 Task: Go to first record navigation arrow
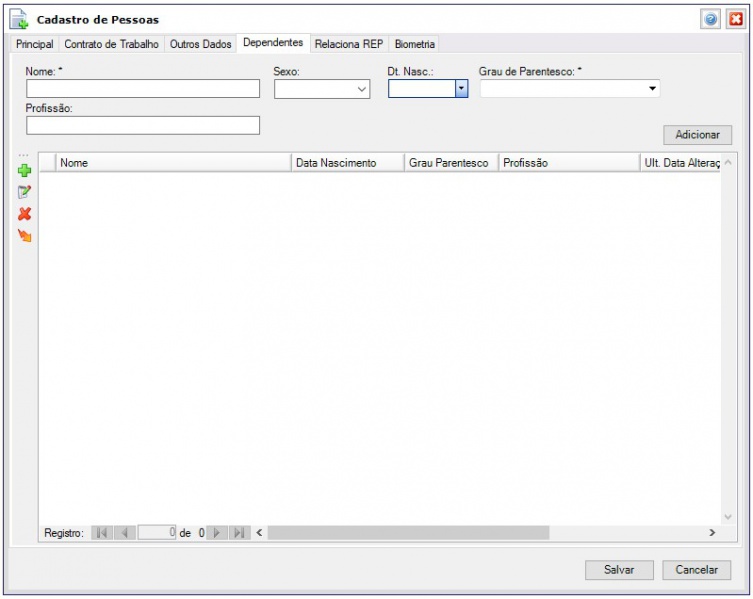pos(100,533)
